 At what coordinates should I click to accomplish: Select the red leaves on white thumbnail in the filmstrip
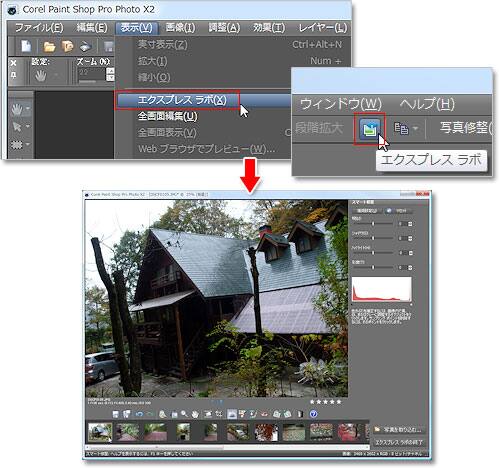click(266, 432)
